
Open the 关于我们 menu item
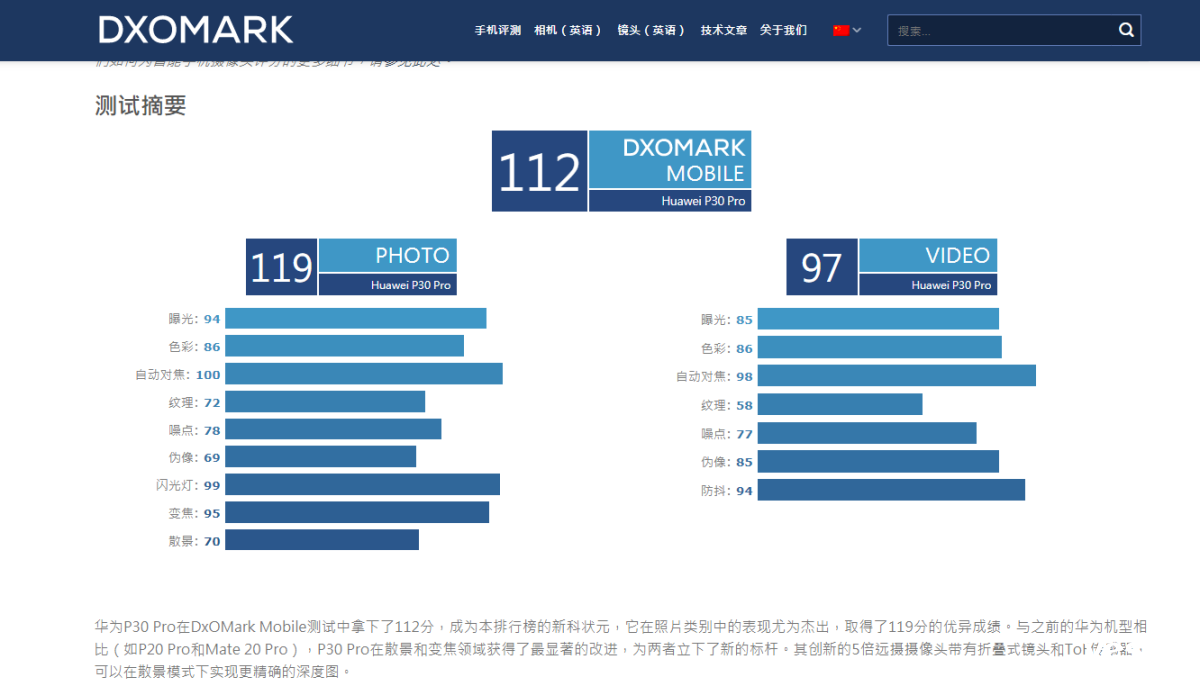(x=783, y=30)
